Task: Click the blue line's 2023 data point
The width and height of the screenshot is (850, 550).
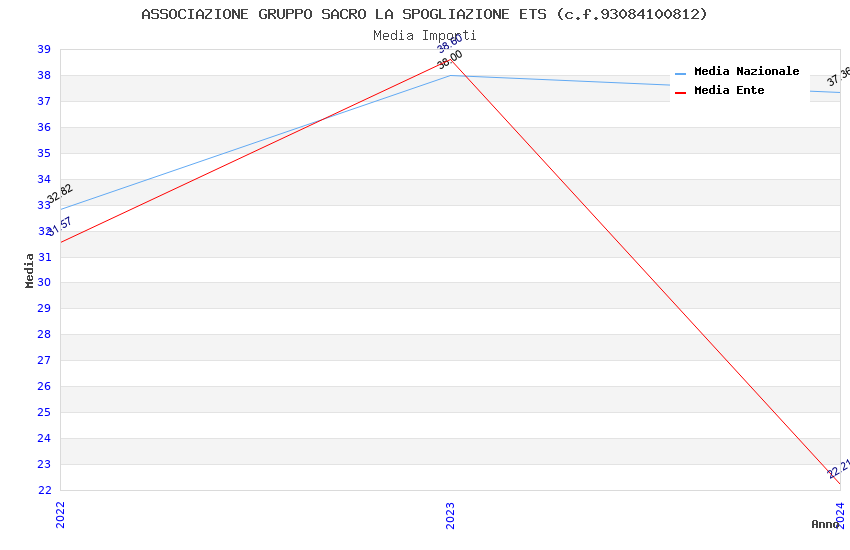Action: pos(450,75)
